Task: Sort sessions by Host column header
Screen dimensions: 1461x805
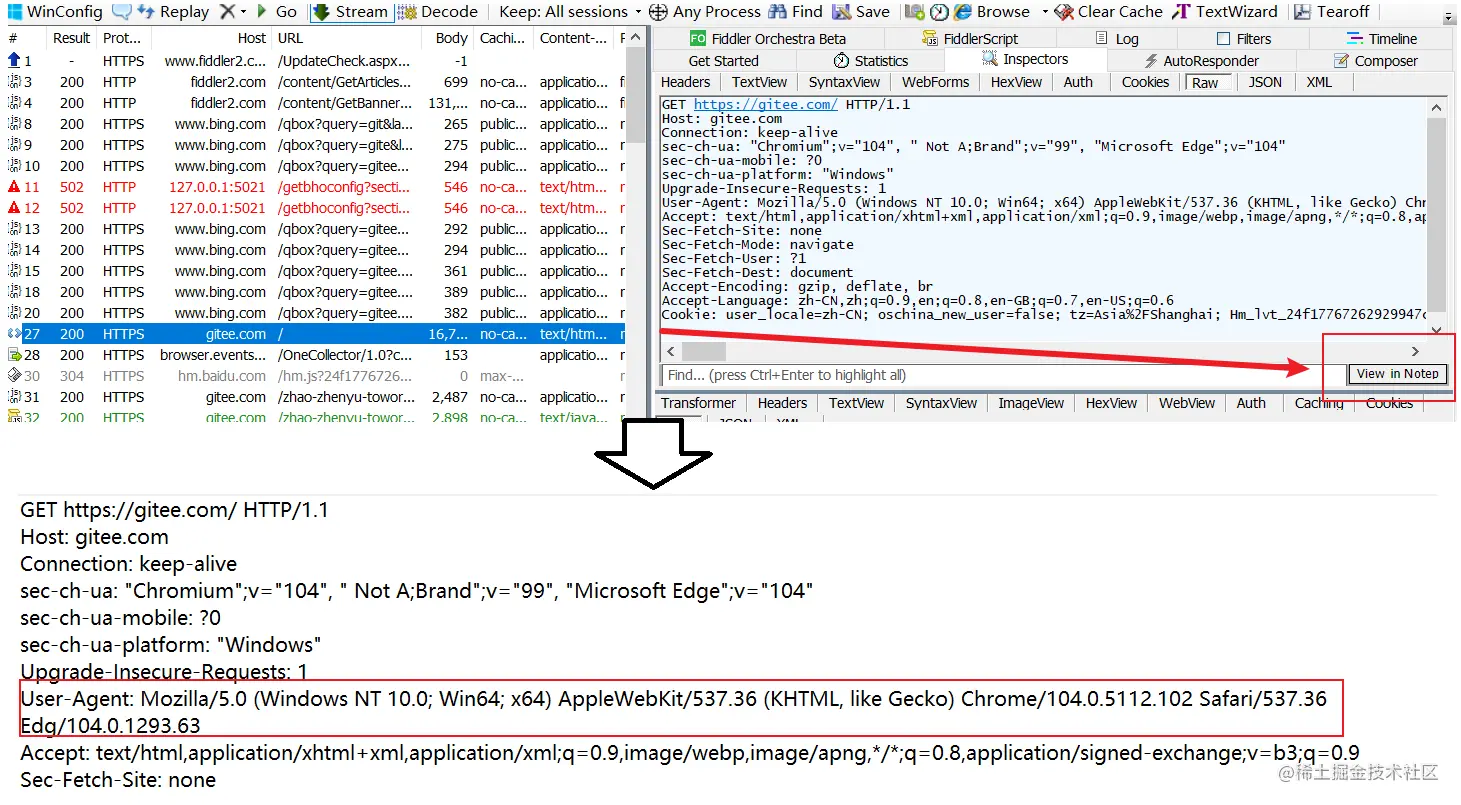Action: tap(212, 38)
